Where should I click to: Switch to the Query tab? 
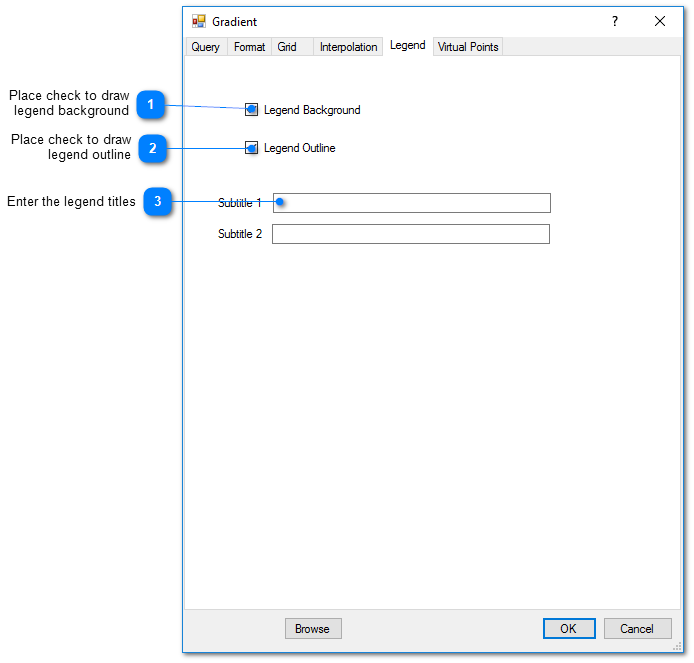pos(205,47)
